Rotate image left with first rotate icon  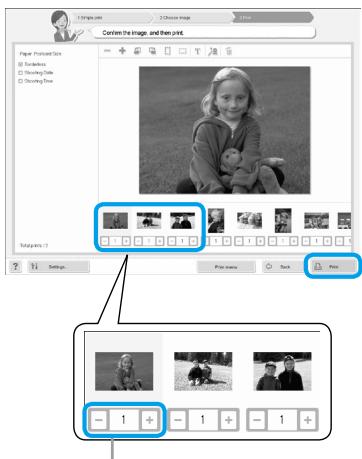tap(137, 51)
